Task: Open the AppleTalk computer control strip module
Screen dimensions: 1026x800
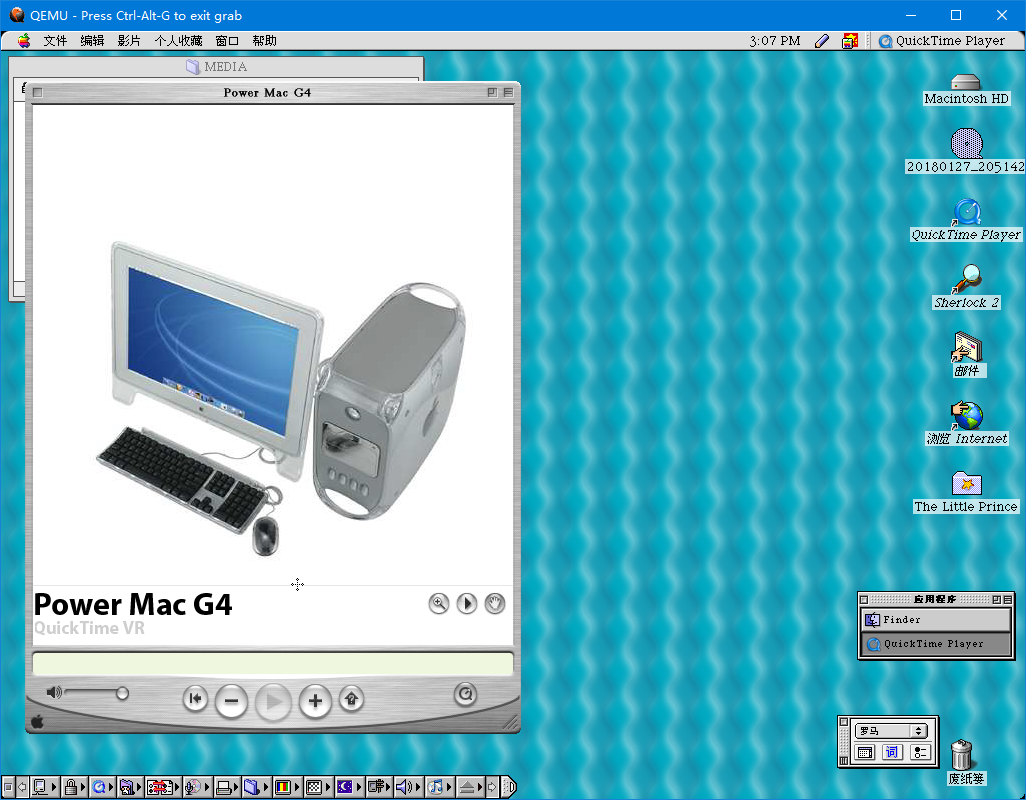Action: [44, 787]
